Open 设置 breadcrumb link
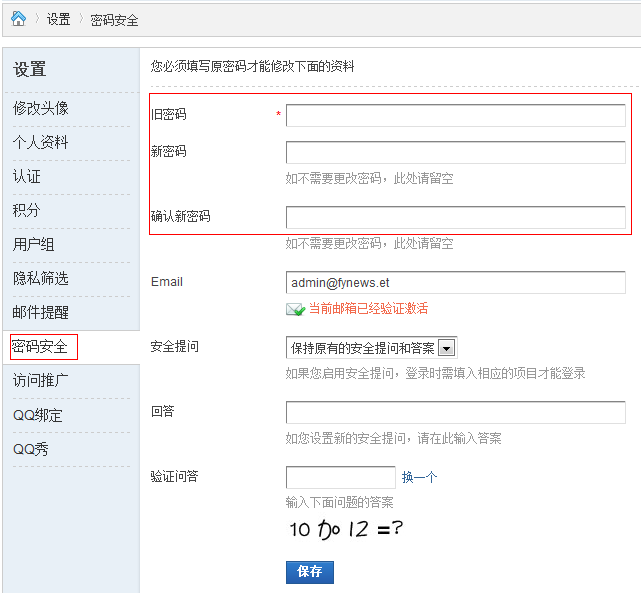This screenshot has width=641, height=593. coord(58,20)
